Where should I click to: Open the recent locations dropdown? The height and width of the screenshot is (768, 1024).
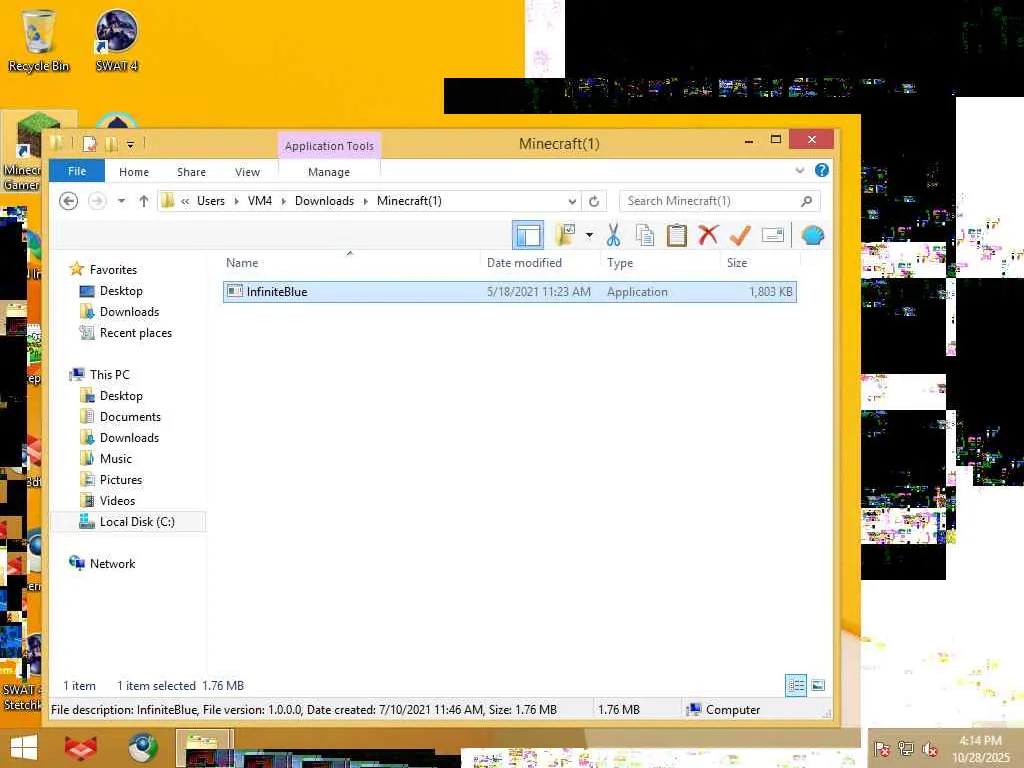tap(121, 200)
